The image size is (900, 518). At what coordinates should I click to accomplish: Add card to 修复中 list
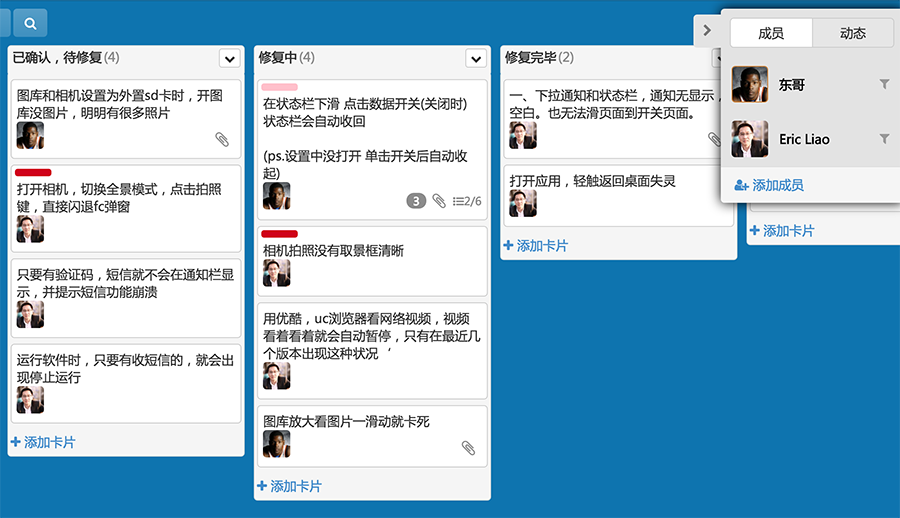pyautogui.click(x=289, y=486)
